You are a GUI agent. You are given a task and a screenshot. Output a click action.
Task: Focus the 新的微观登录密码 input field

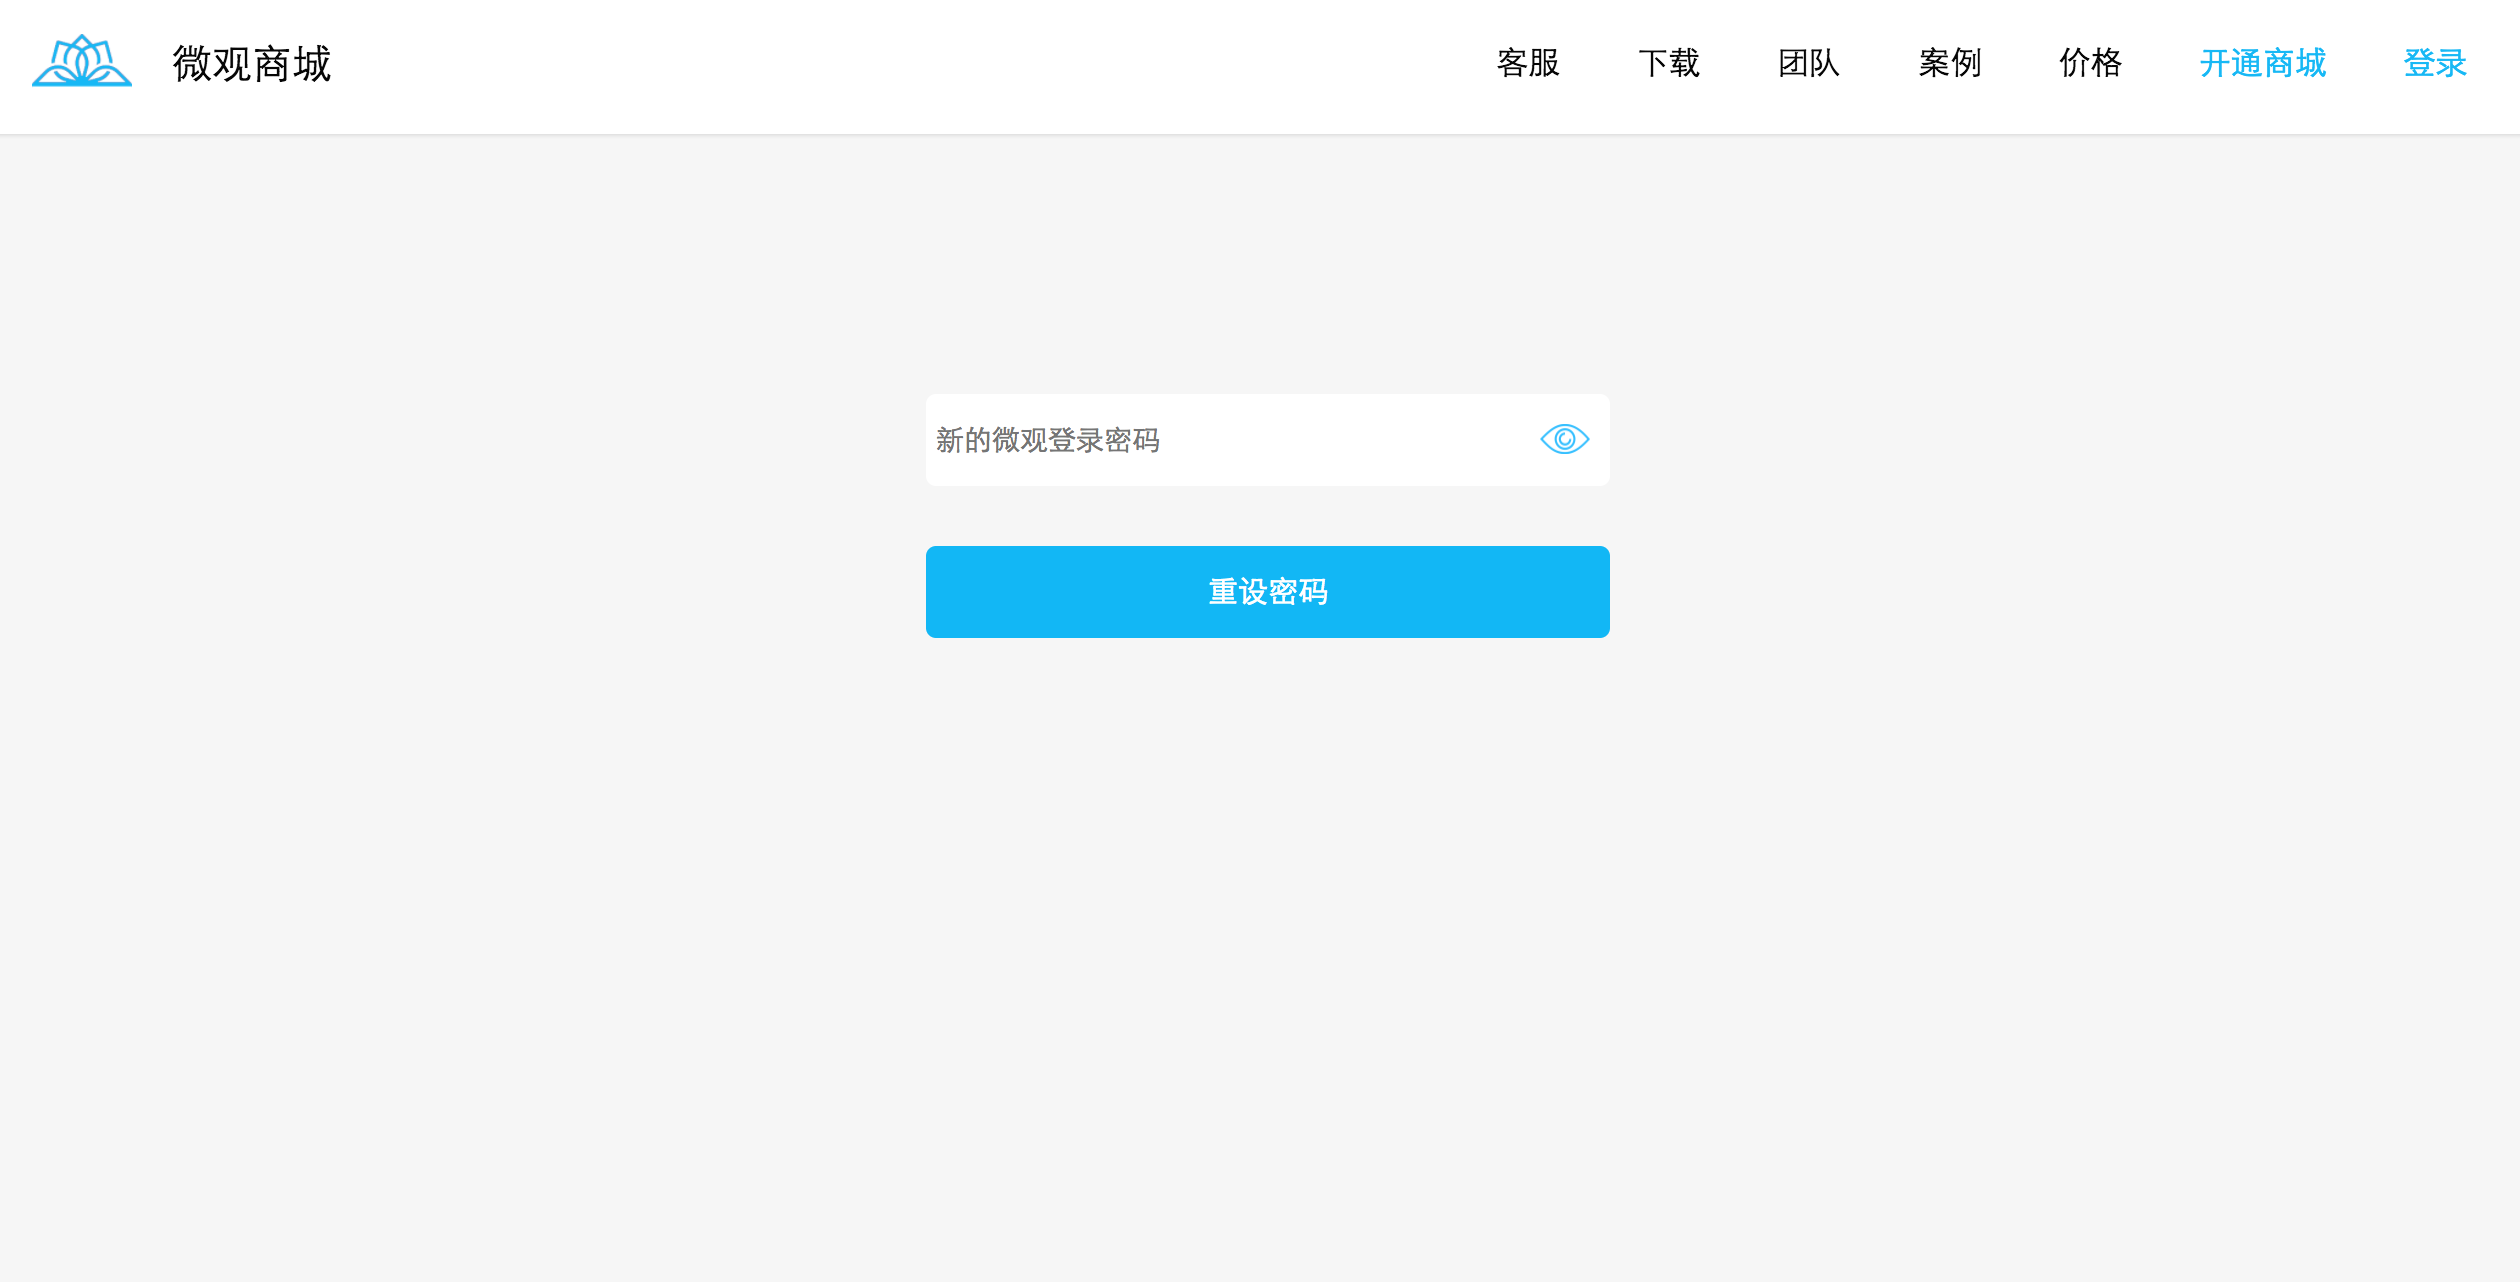[x=1267, y=440]
